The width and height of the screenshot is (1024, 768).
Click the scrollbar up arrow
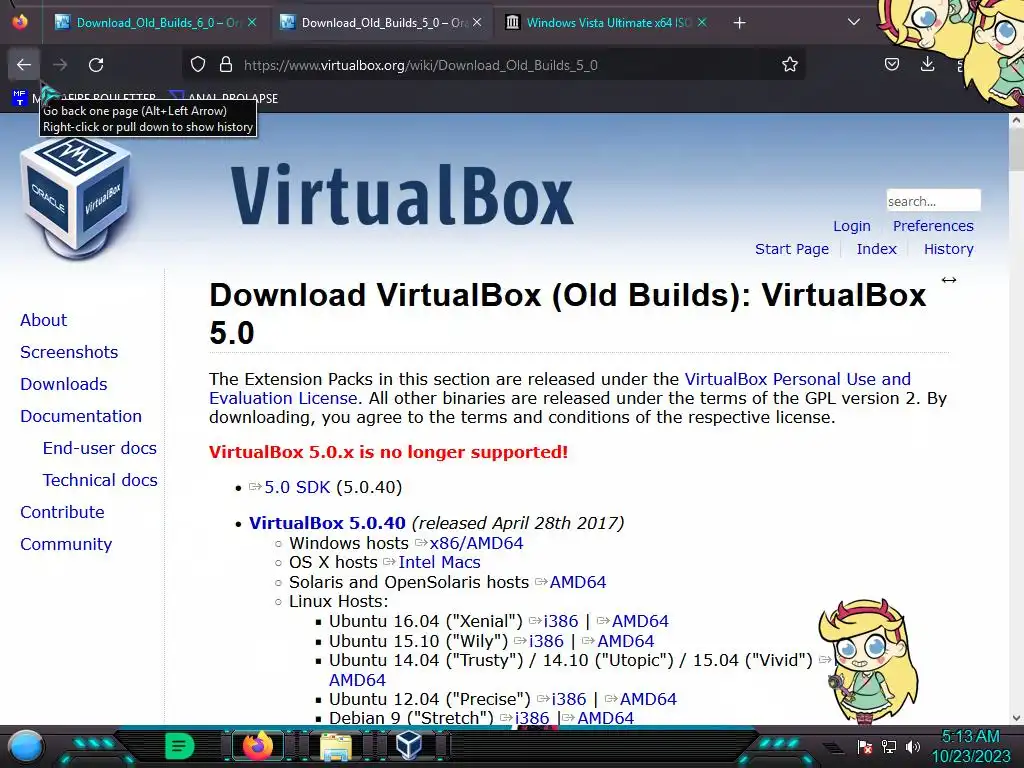point(1016,120)
